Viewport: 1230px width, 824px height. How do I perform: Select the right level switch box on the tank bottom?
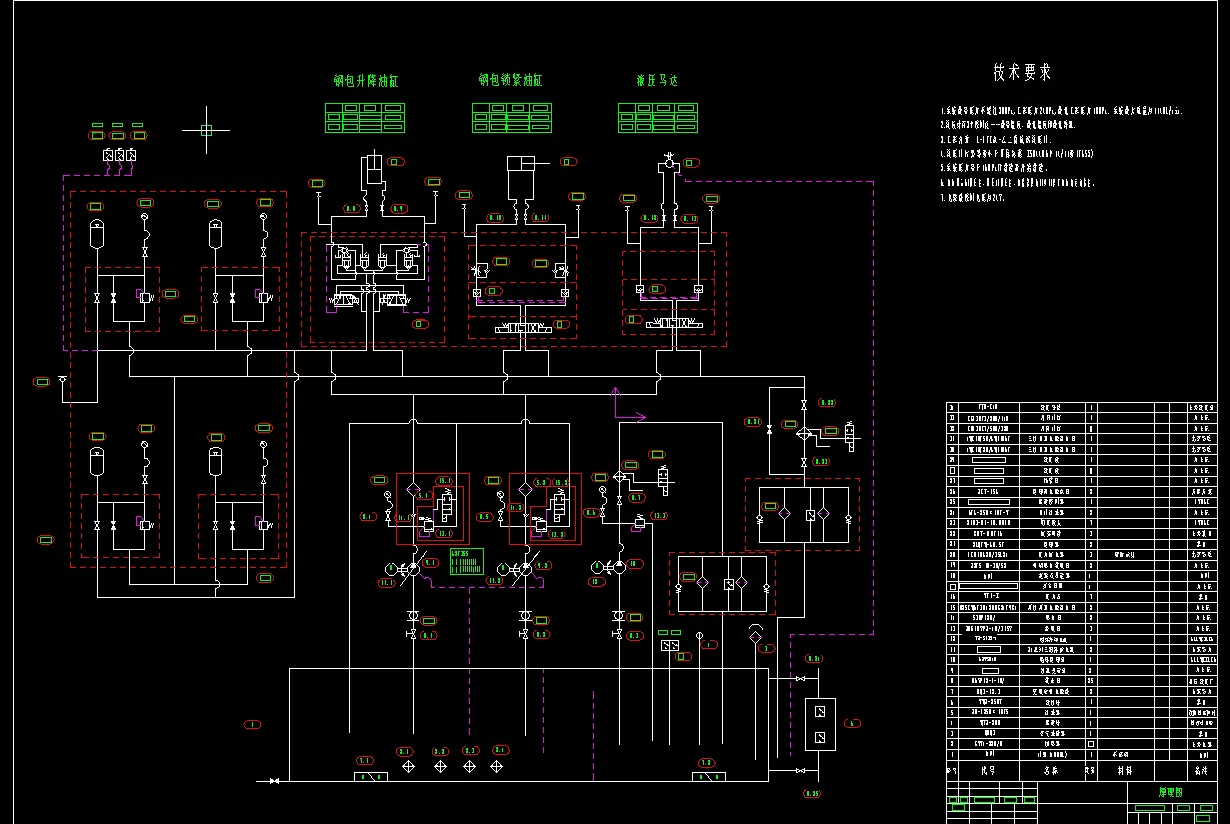click(x=707, y=776)
